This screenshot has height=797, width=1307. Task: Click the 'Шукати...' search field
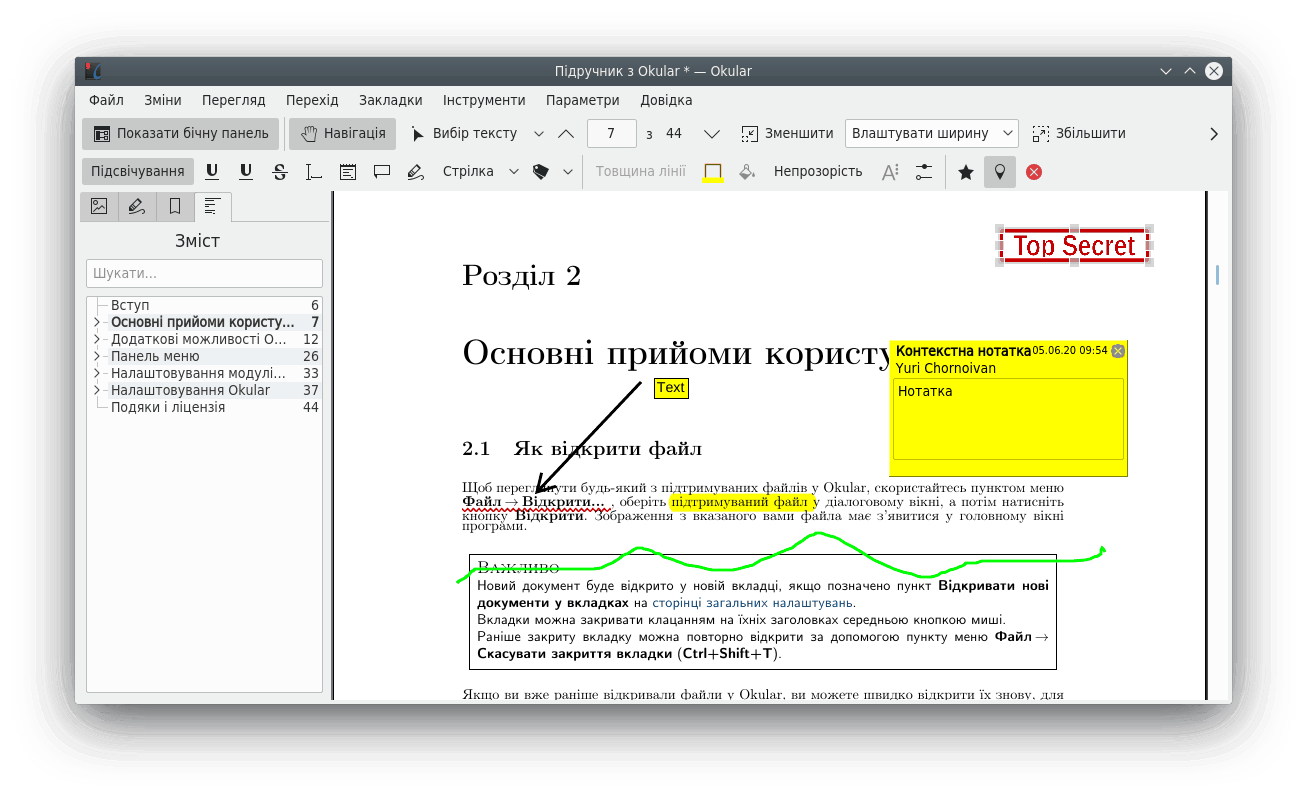click(204, 273)
